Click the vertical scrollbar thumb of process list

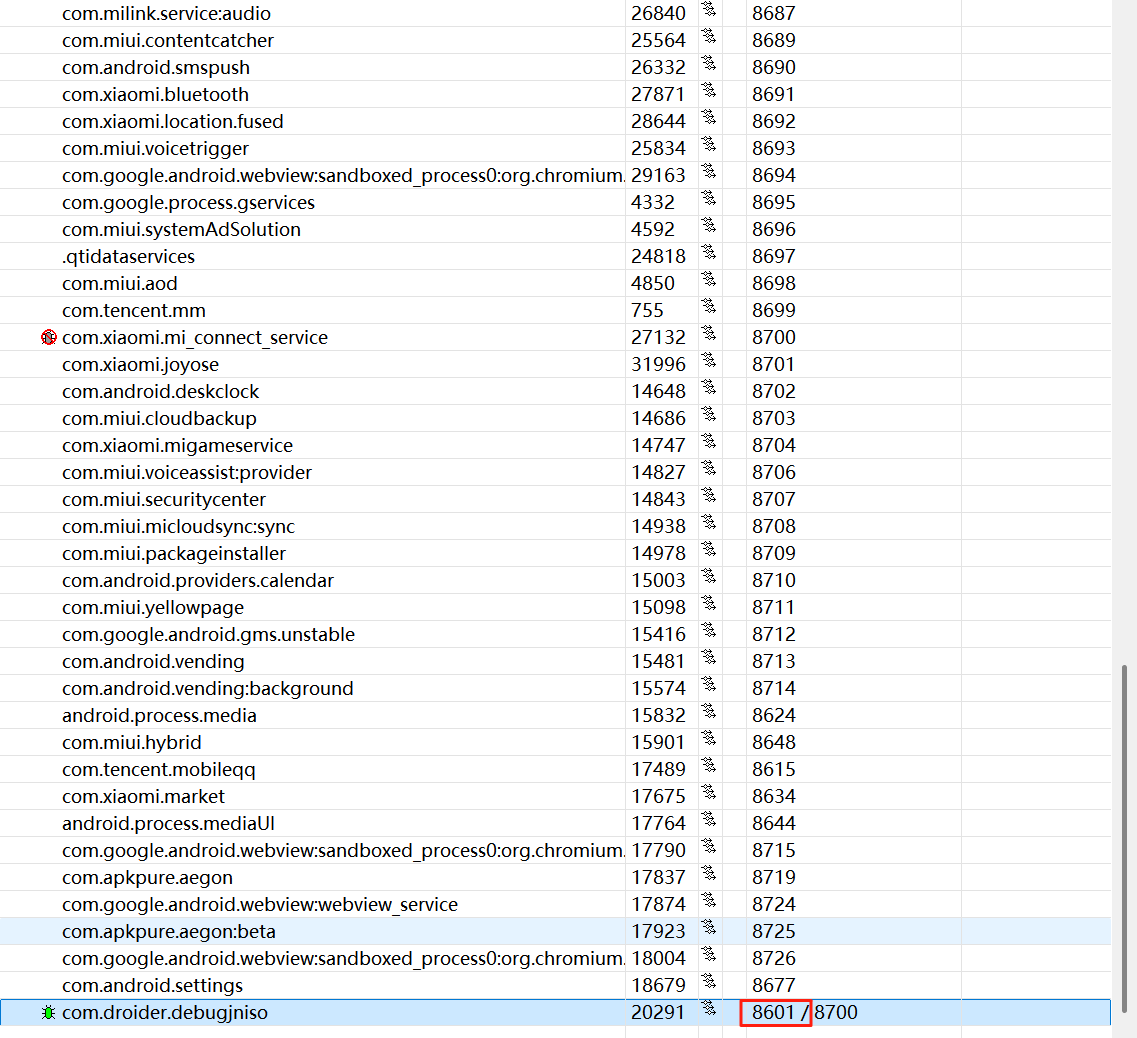coord(1124,839)
